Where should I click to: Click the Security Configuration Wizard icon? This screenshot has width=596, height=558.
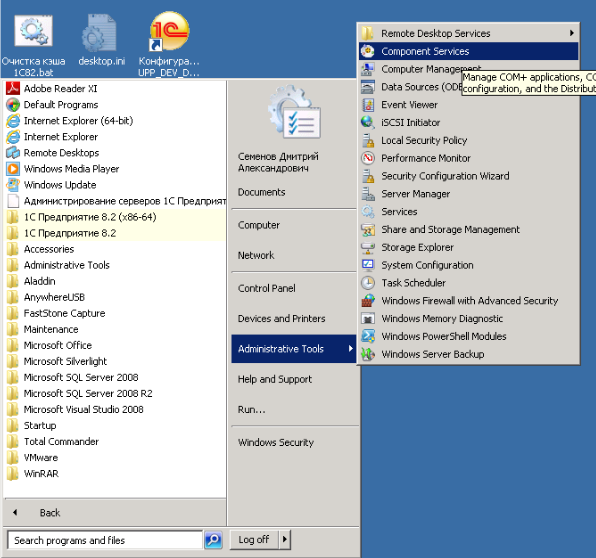368,176
